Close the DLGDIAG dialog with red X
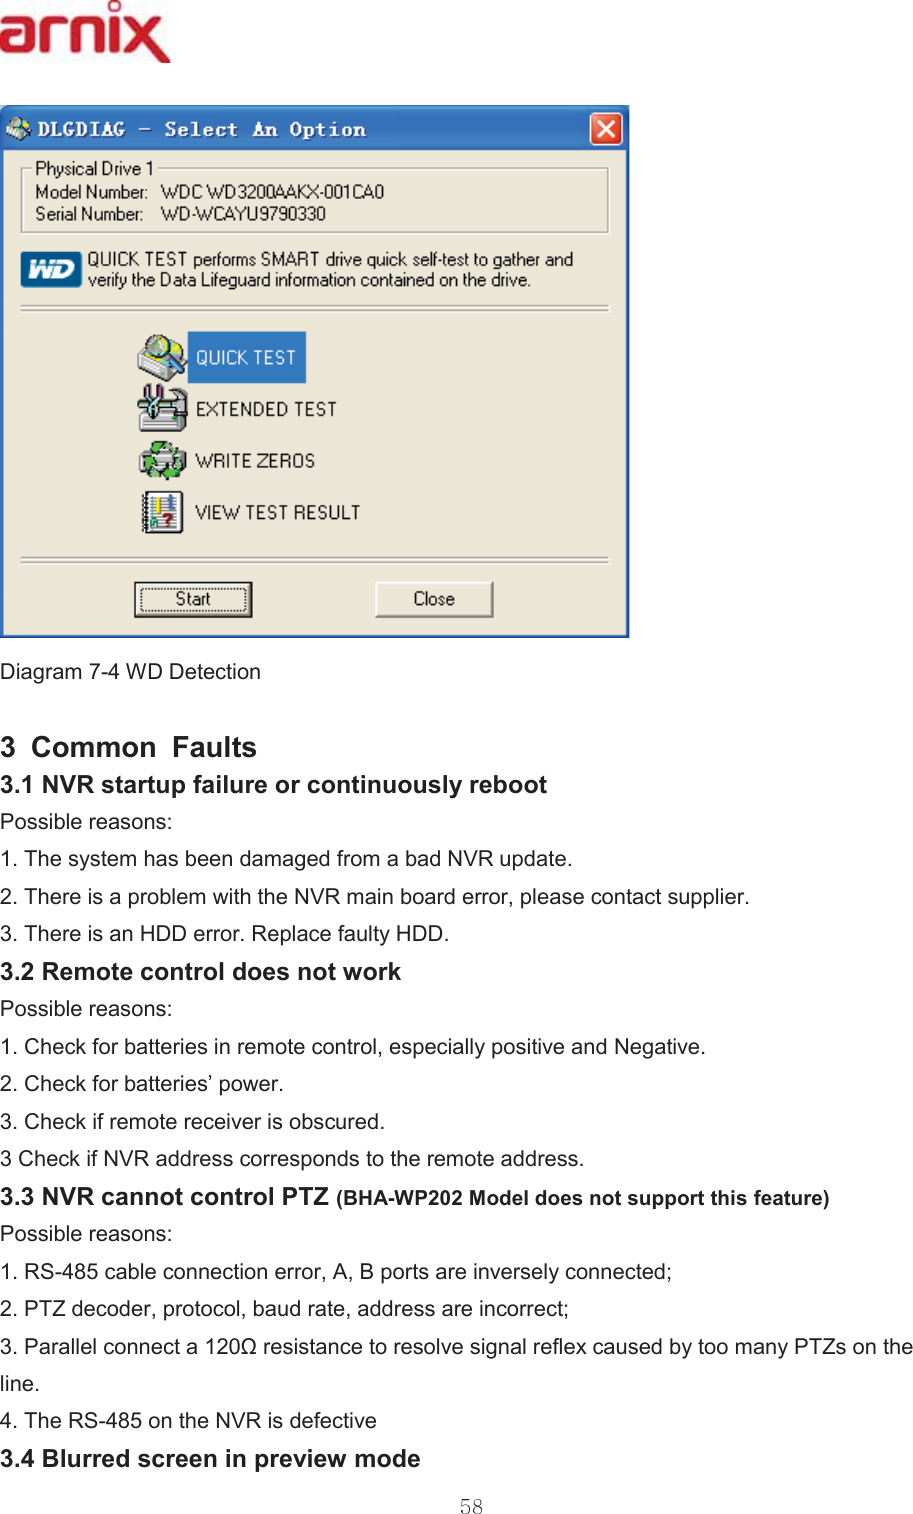 tap(606, 129)
